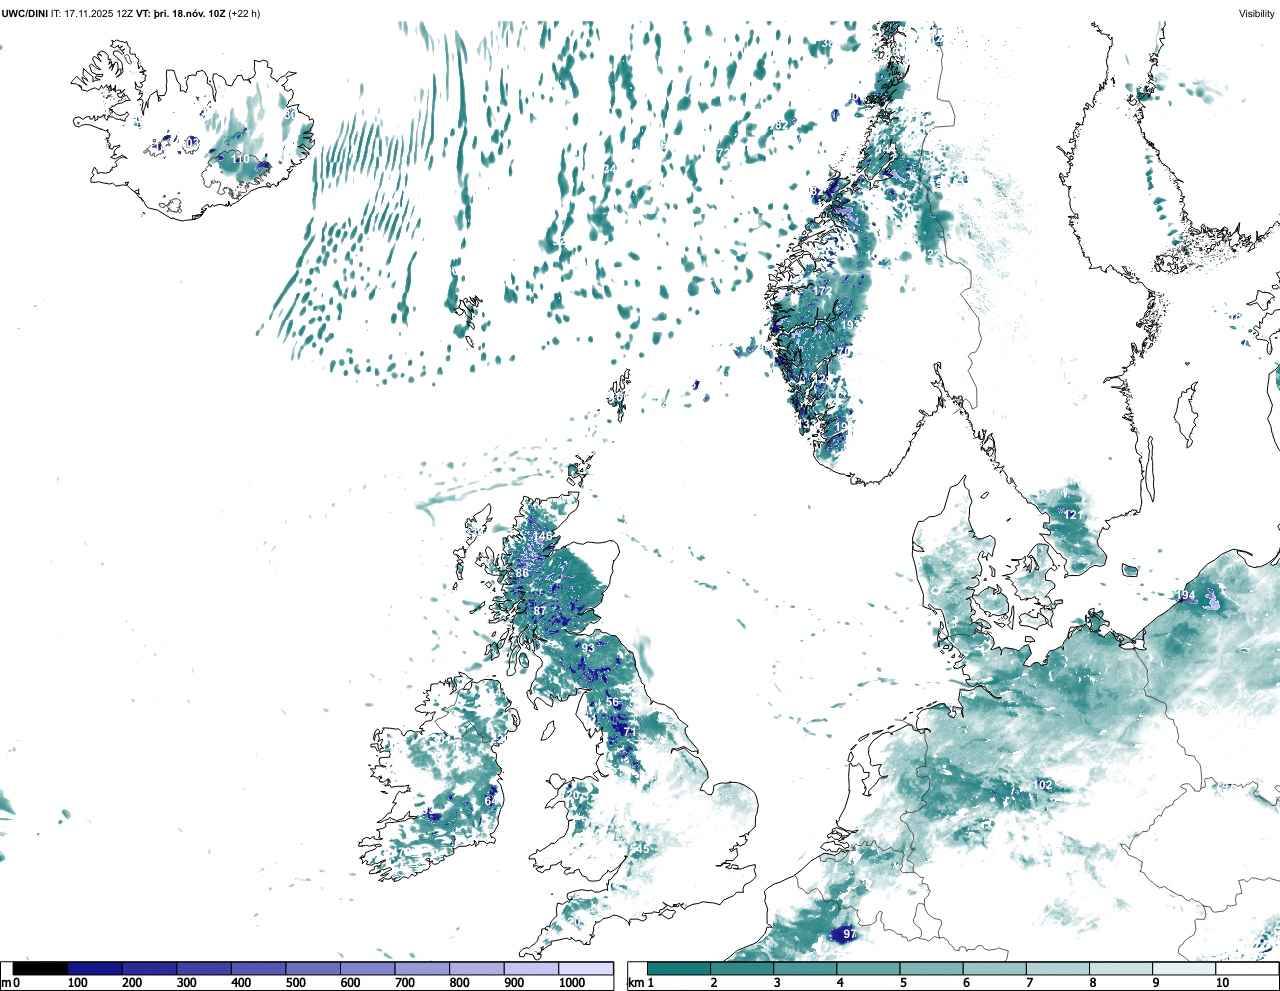Viewport: 1280px width, 991px height.
Task: Pick the 7–8 km light teal swatch
Action: (x=1059, y=968)
